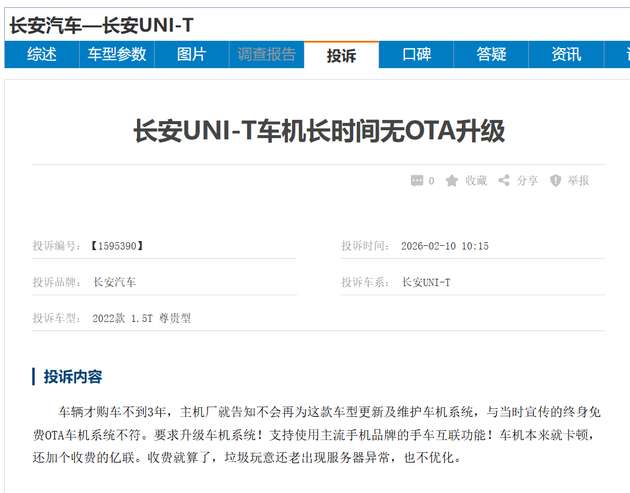Click the 长安汽车—长安UNI-T page header
This screenshot has height=493, width=630.
click(x=101, y=25)
